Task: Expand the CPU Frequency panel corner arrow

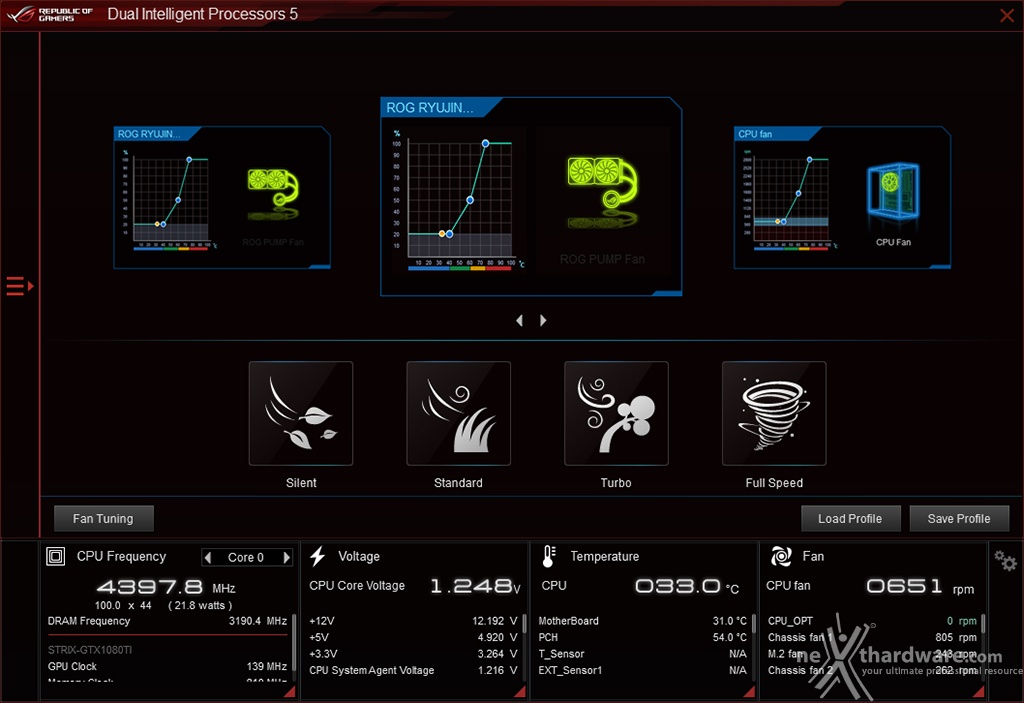Action: coord(289,691)
